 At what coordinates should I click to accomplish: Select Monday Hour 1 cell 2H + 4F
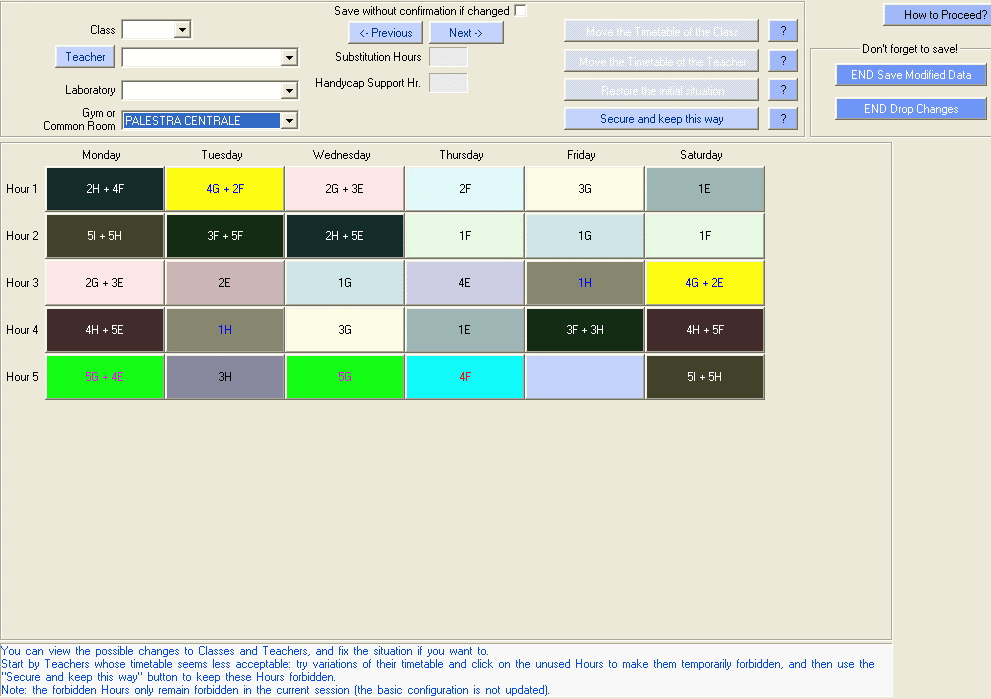point(105,188)
